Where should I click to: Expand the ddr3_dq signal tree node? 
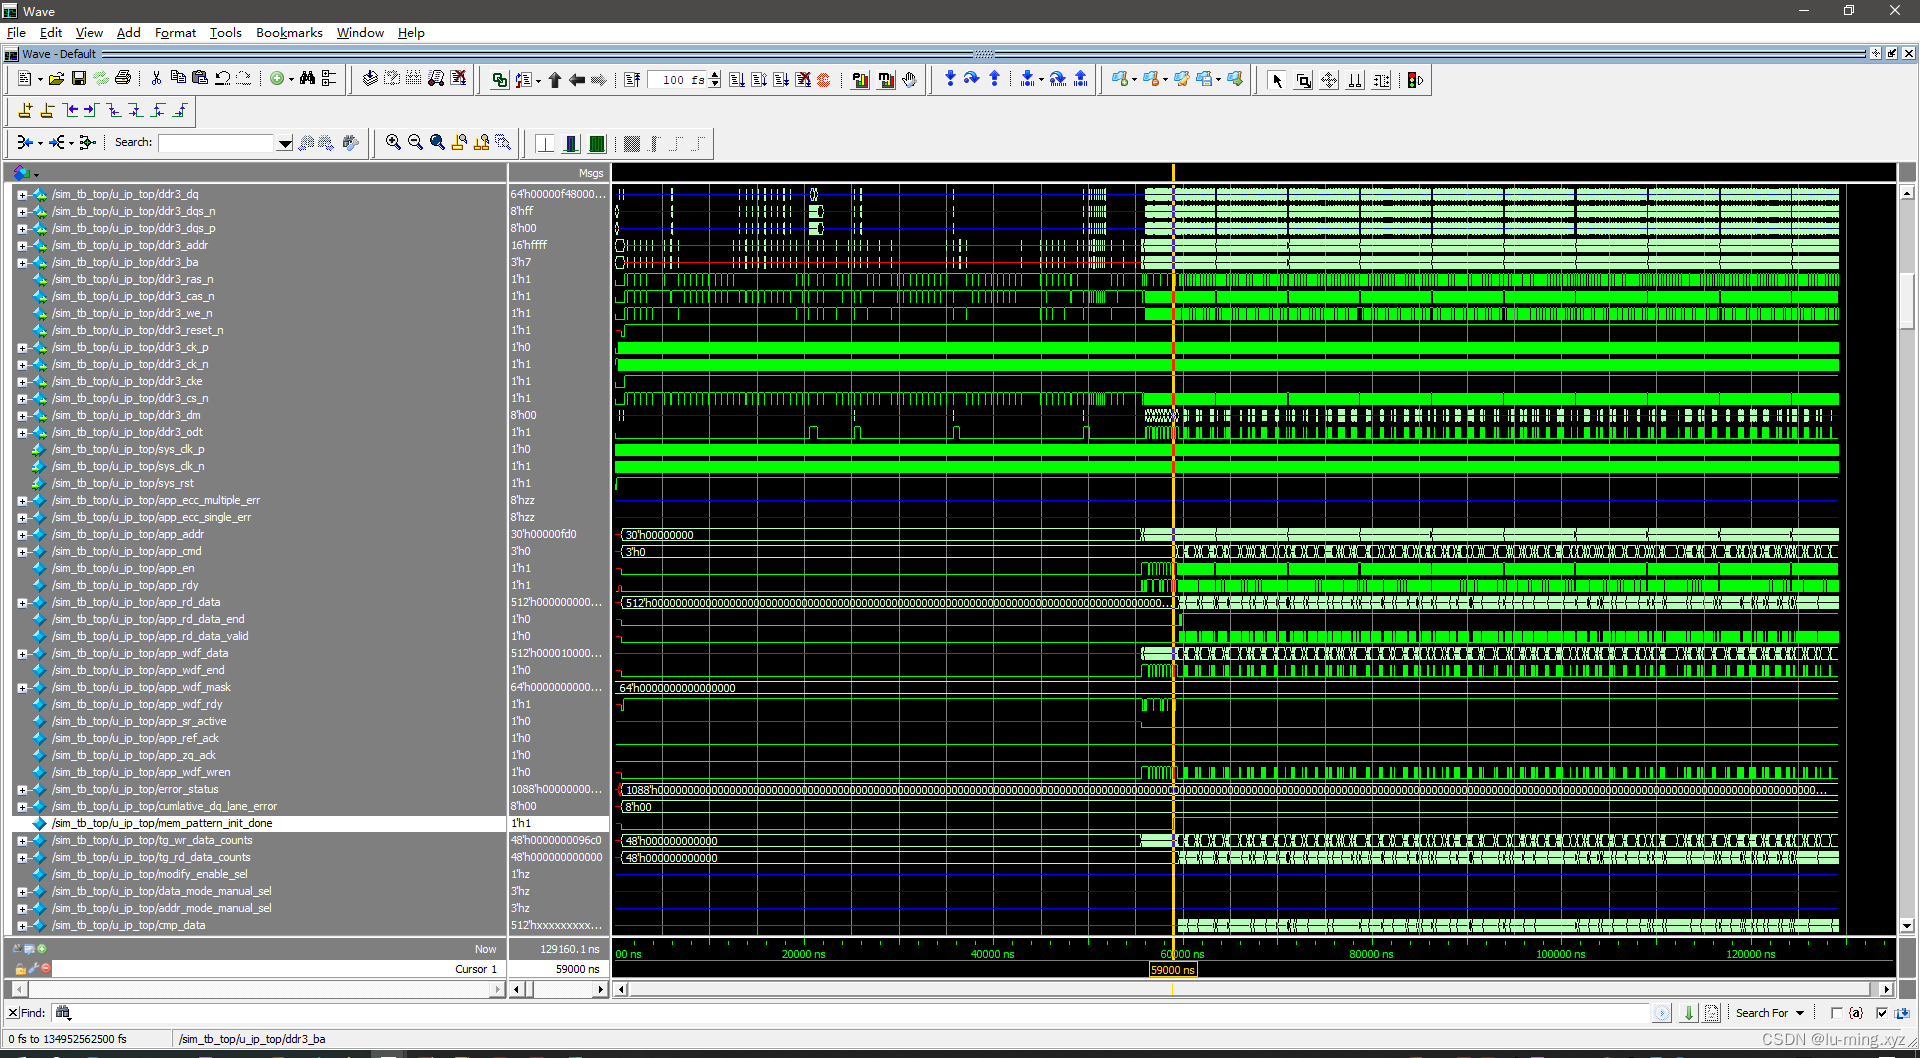point(22,194)
